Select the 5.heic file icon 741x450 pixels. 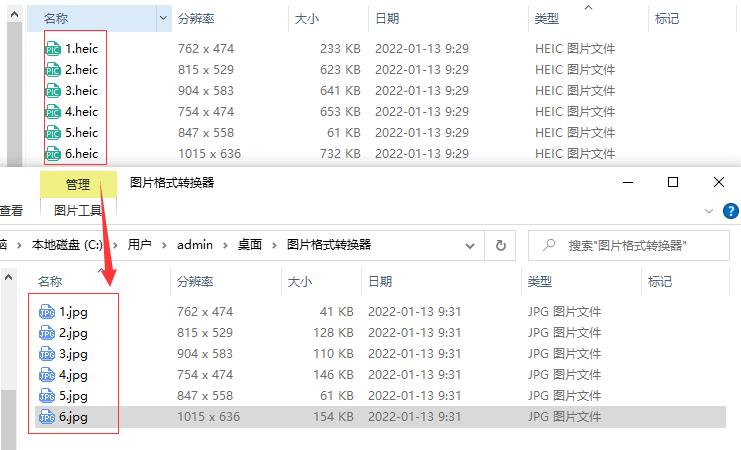point(53,133)
